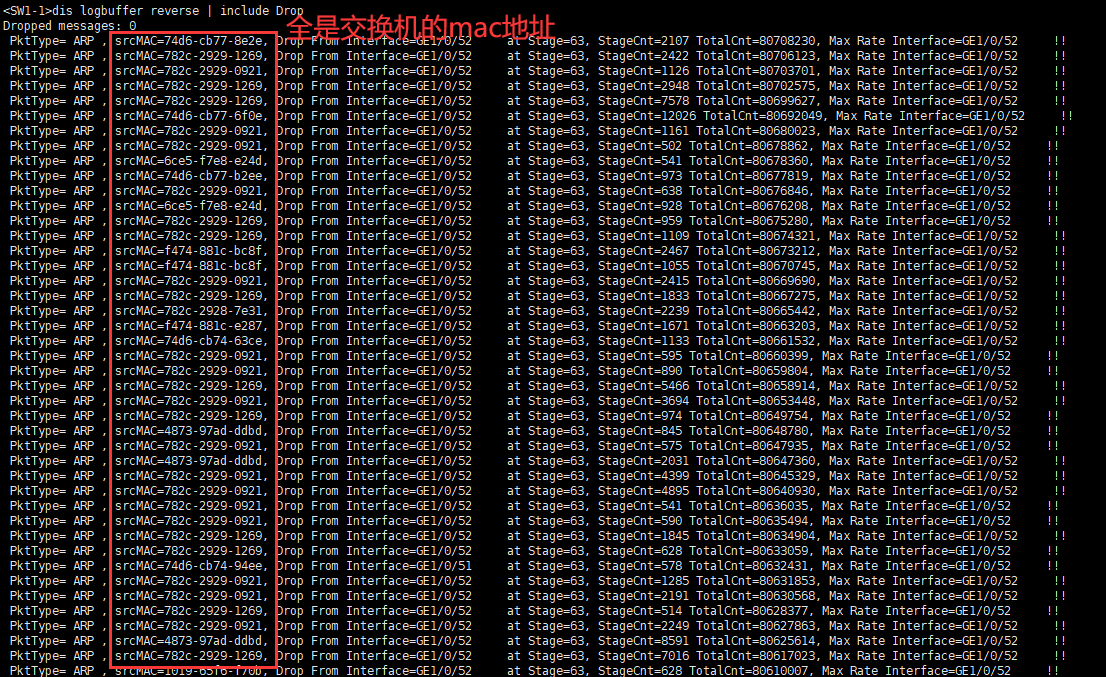Viewport: 1106px width, 677px height.
Task: Select srcMAC=74d6-cb77-8e2e entry
Action: 191,41
